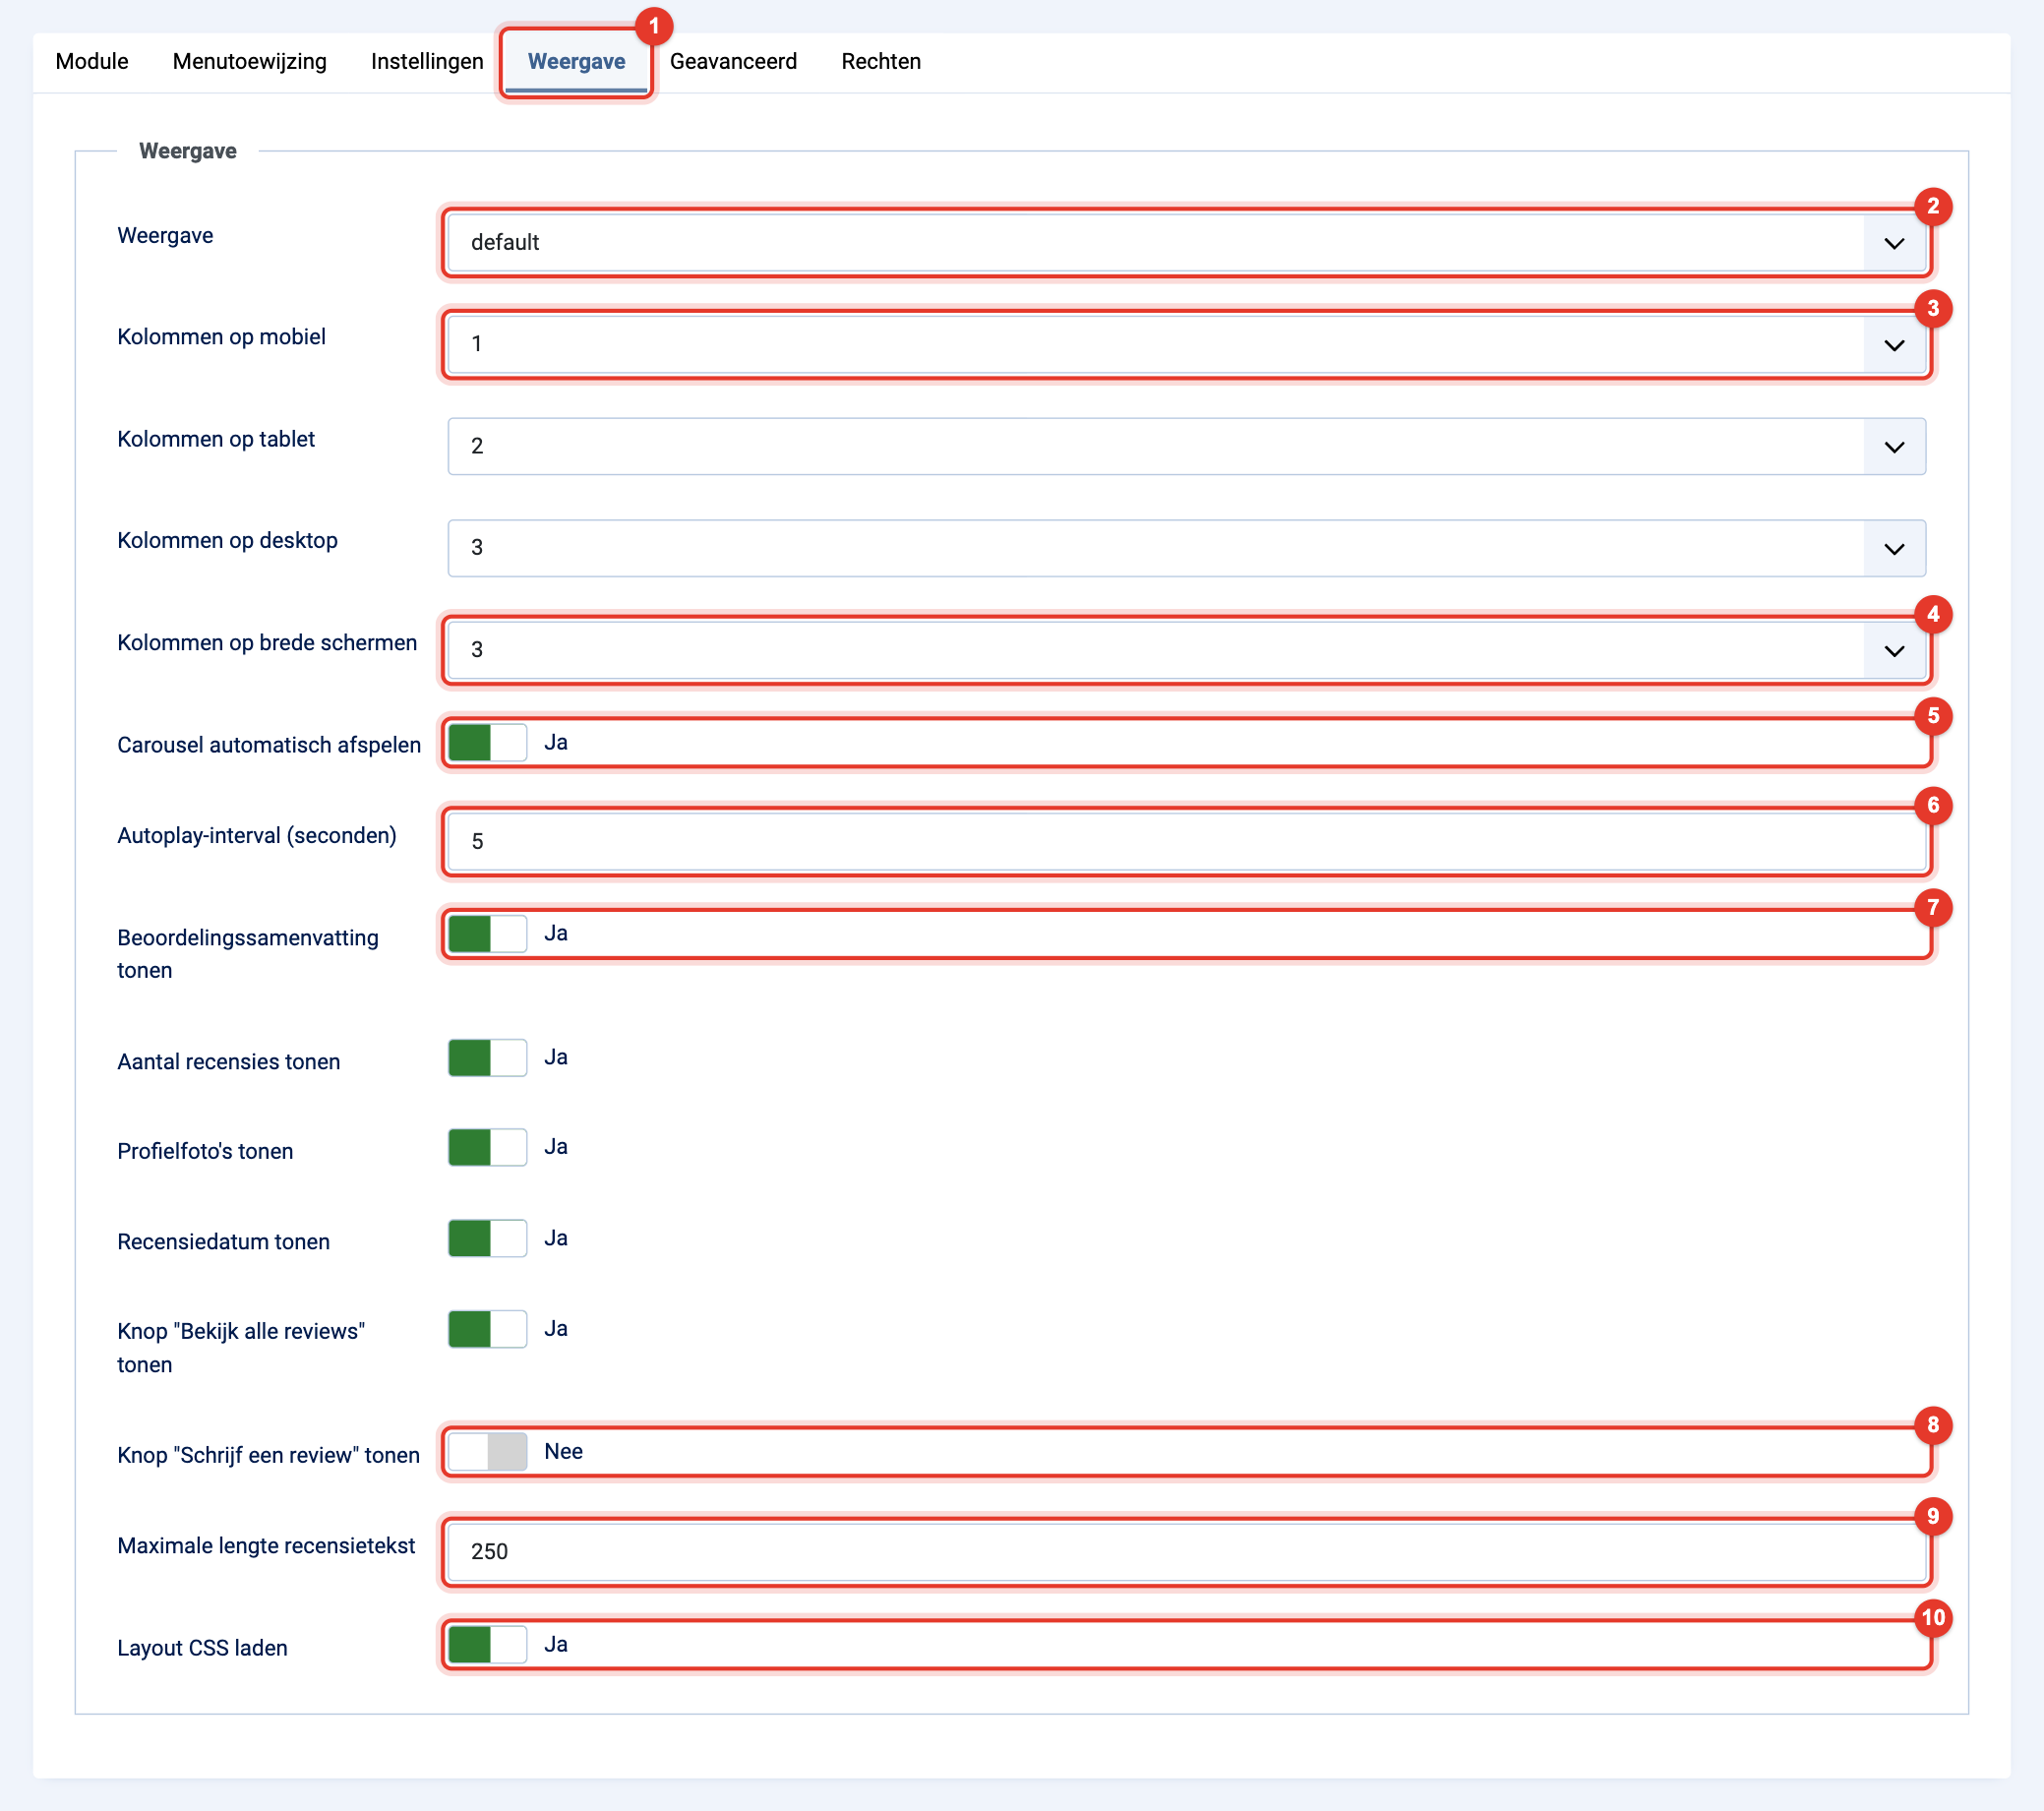Viewport: 2044px width, 1811px height.
Task: Toggle Carousel automatisch afspelen switch
Action: click(x=487, y=742)
